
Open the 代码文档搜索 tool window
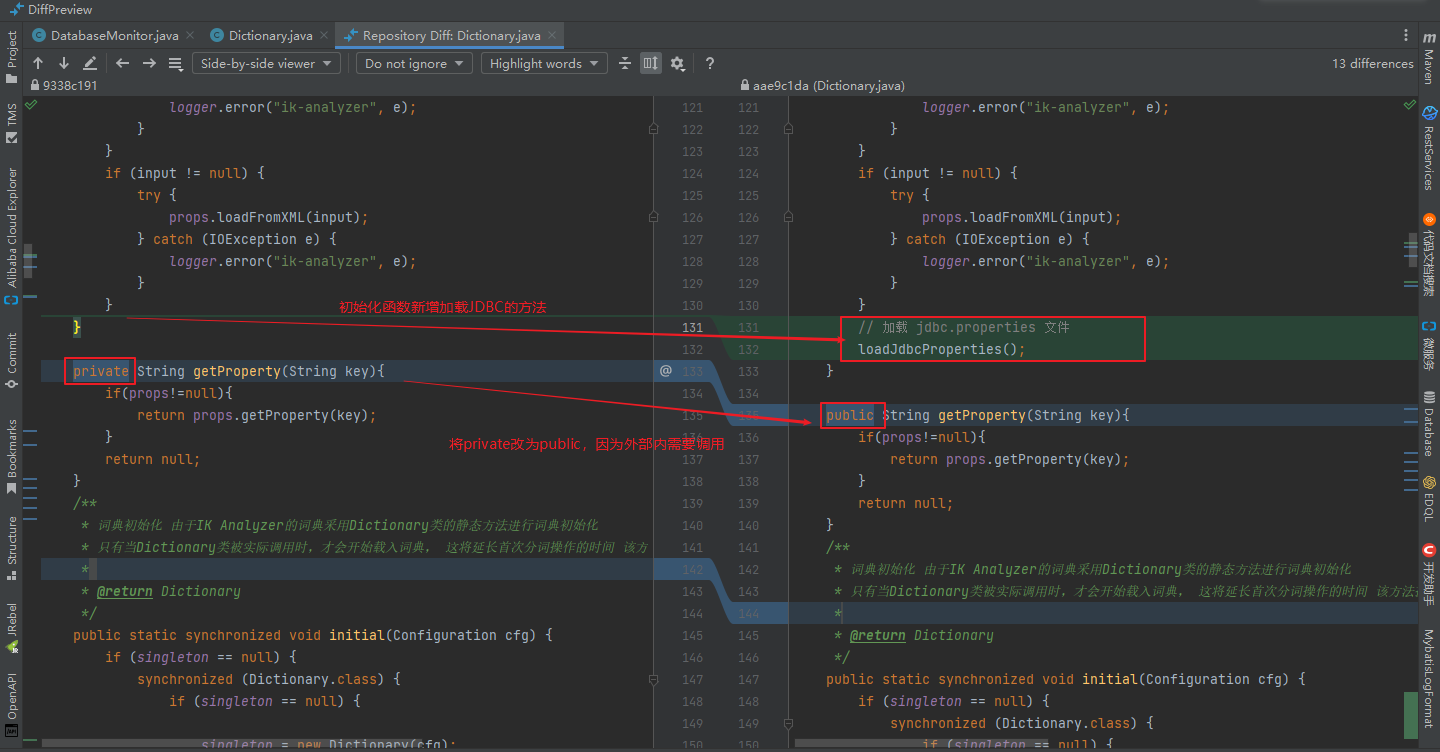(x=1429, y=253)
